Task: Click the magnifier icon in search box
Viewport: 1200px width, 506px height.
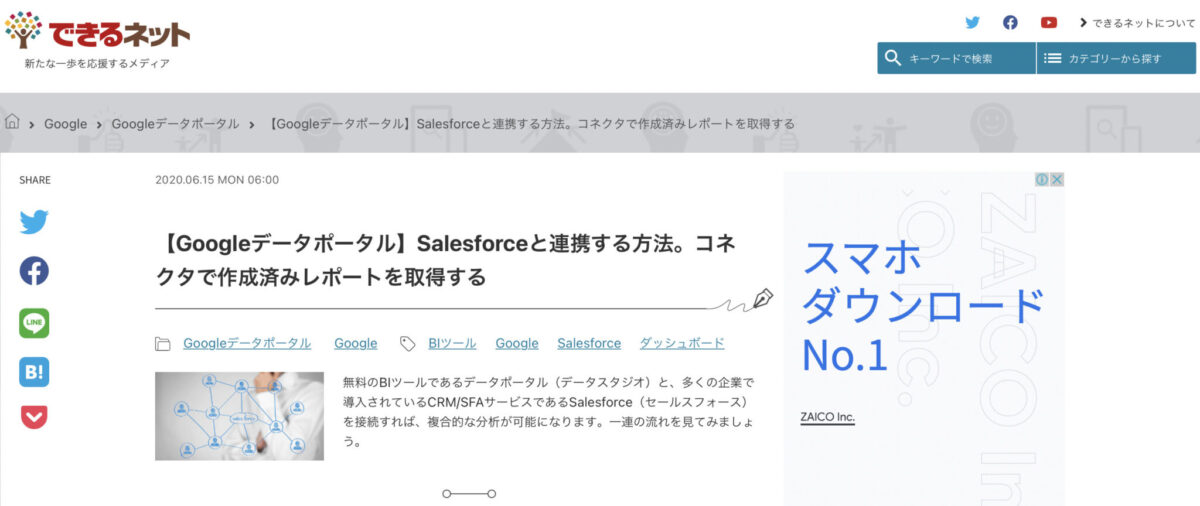Action: coord(893,58)
